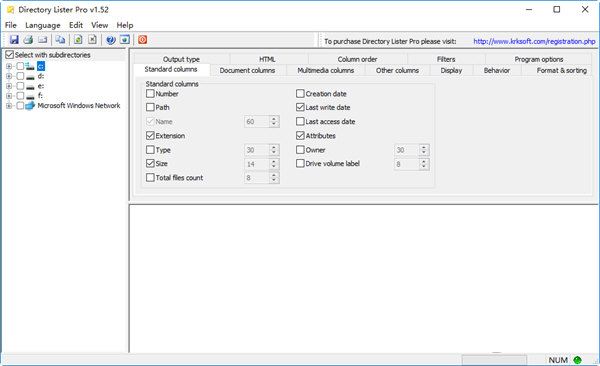Click the Size width input field
This screenshot has width=600, height=366.
[257, 164]
